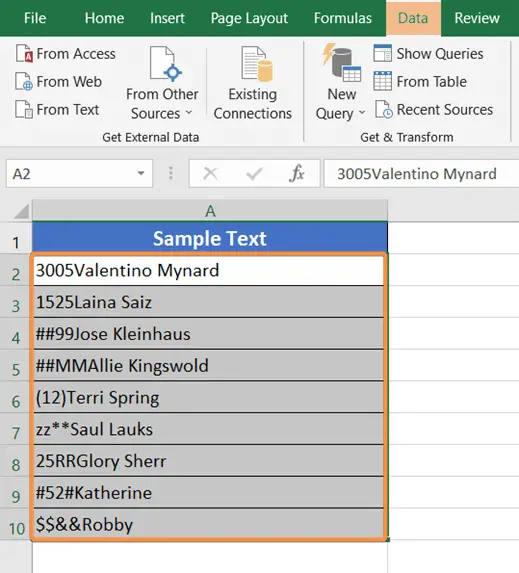The height and width of the screenshot is (573, 519).
Task: Open Existing Connections
Action: (x=253, y=83)
